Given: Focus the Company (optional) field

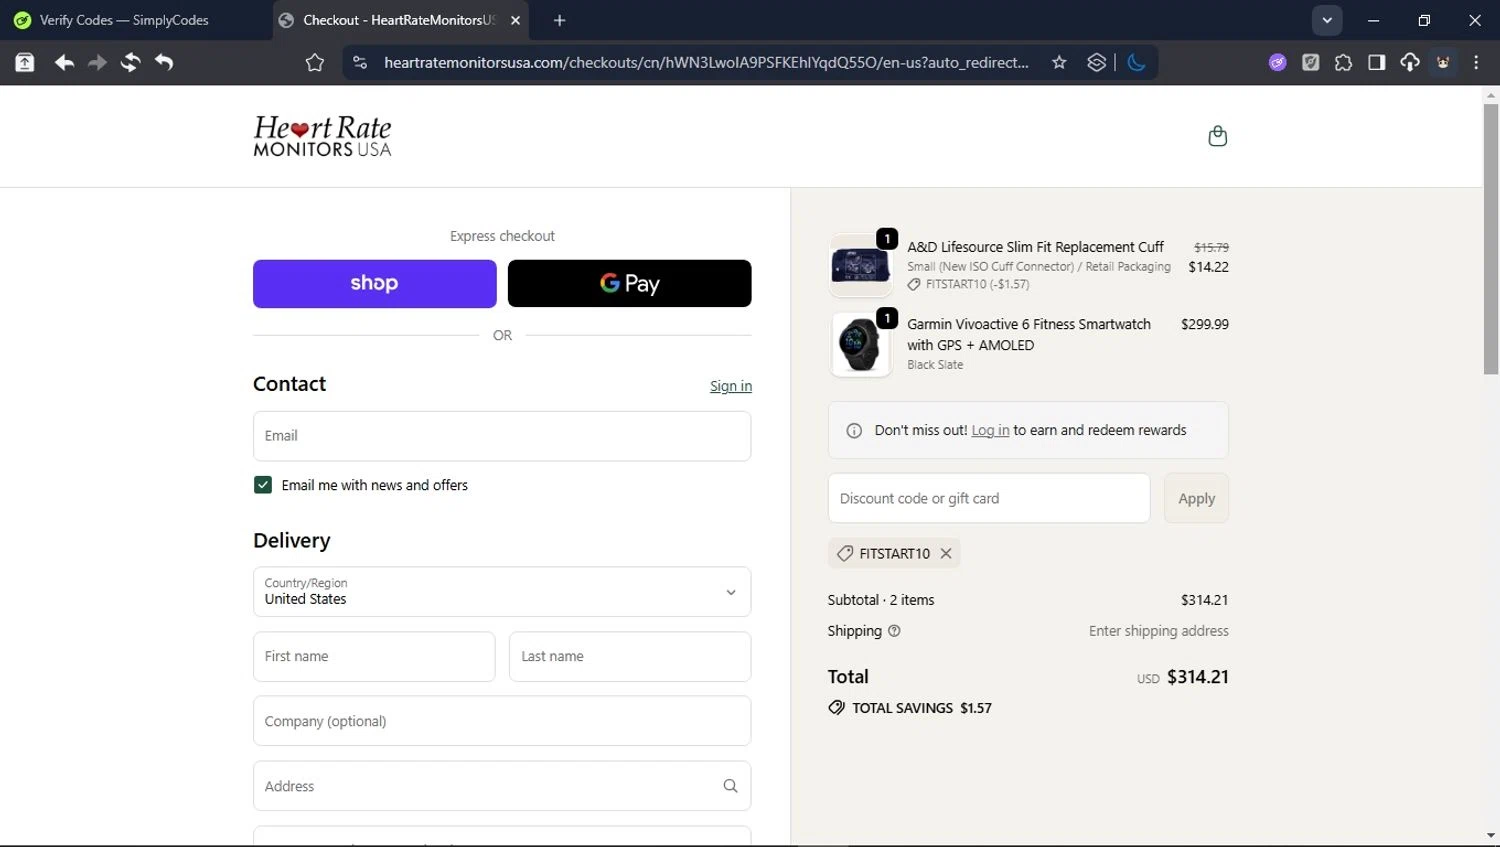Looking at the screenshot, I should coord(502,721).
